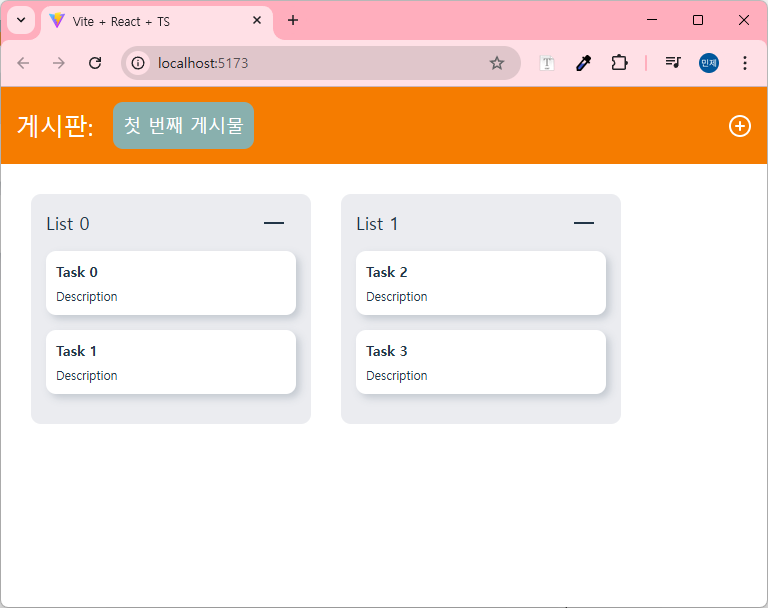Open the Task 0 card
Image resolution: width=768 pixels, height=608 pixels.
point(171,283)
